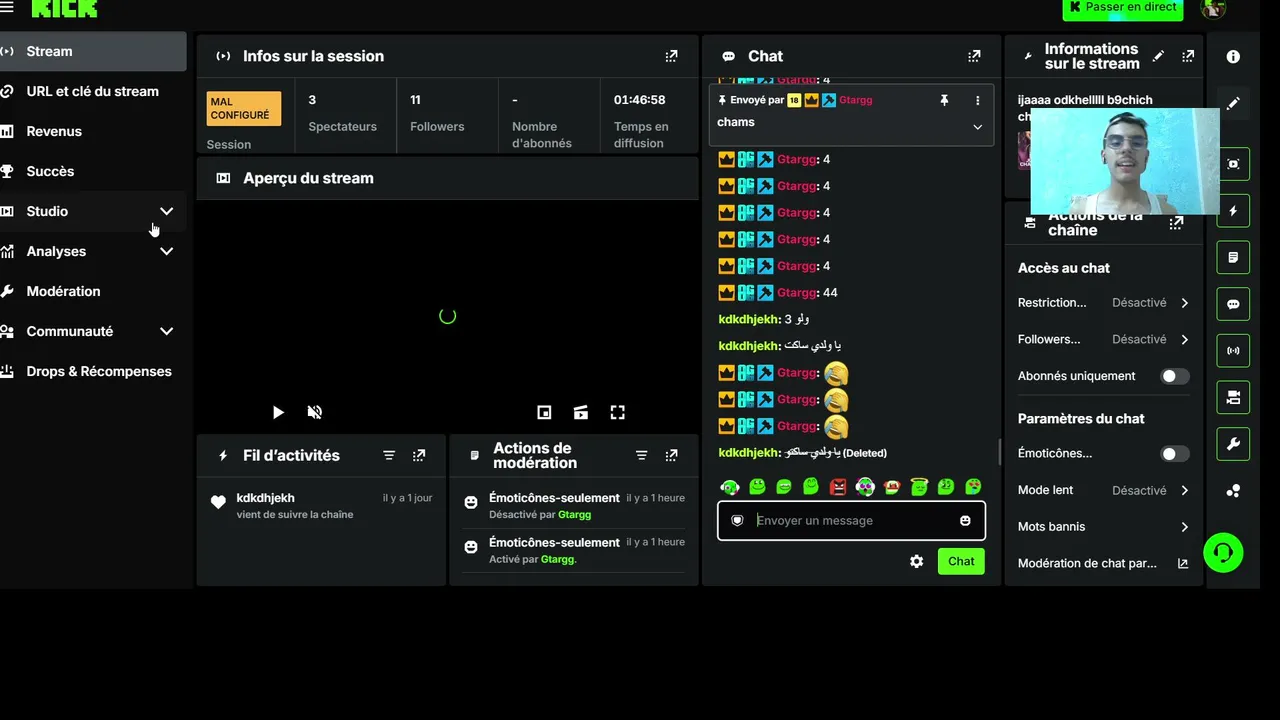Image resolution: width=1280 pixels, height=720 pixels.
Task: Click kdkdhjekh username in Fil d'activités
Action: 265,498
